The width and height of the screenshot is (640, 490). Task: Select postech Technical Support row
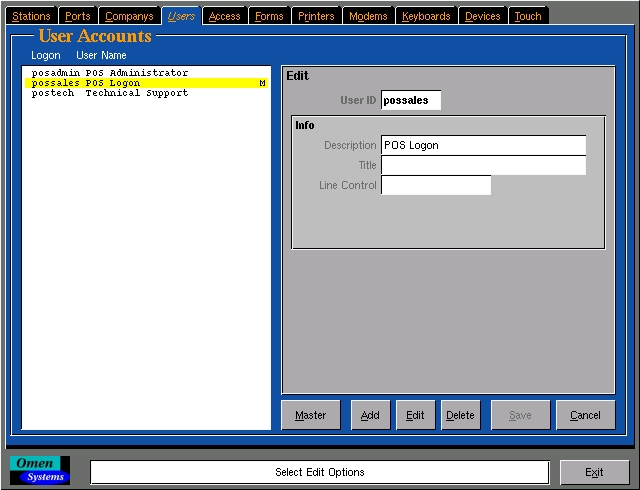point(146,93)
